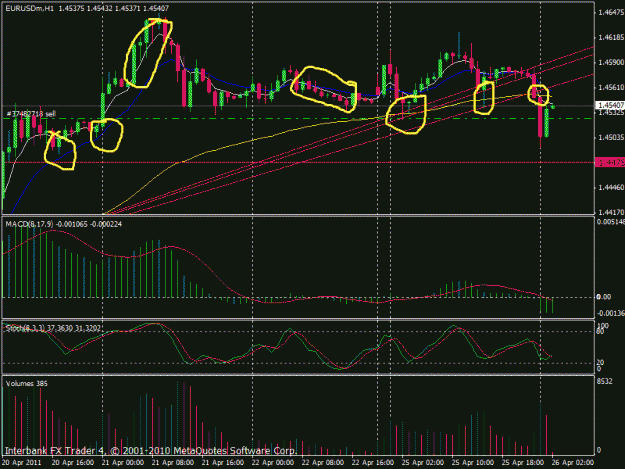Click the red horizontal line price tag
Screen dimensions: 625x469
(x=610, y=162)
